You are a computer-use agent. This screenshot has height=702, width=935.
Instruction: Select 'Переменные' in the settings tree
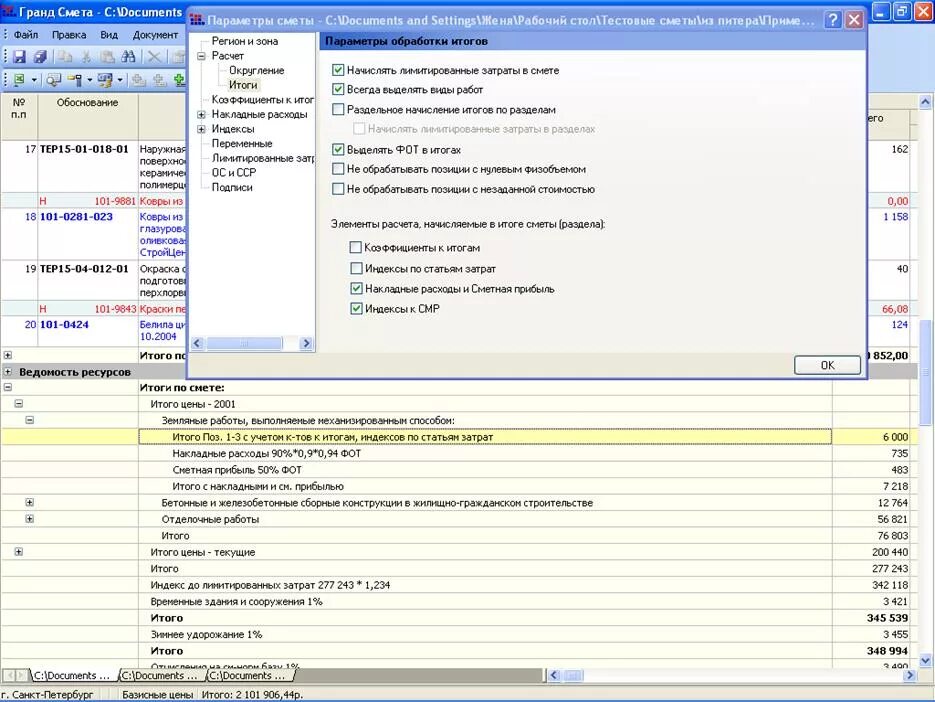pos(242,143)
